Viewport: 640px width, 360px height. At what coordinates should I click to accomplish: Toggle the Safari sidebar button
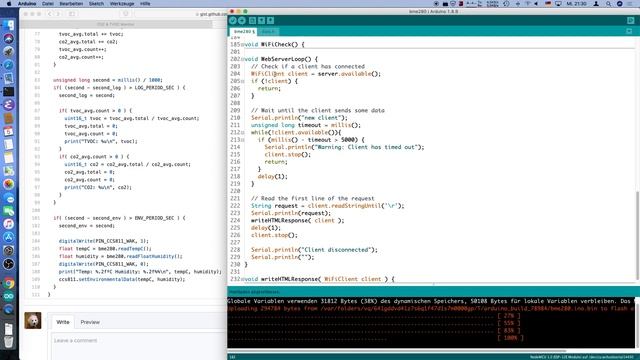point(72,14)
